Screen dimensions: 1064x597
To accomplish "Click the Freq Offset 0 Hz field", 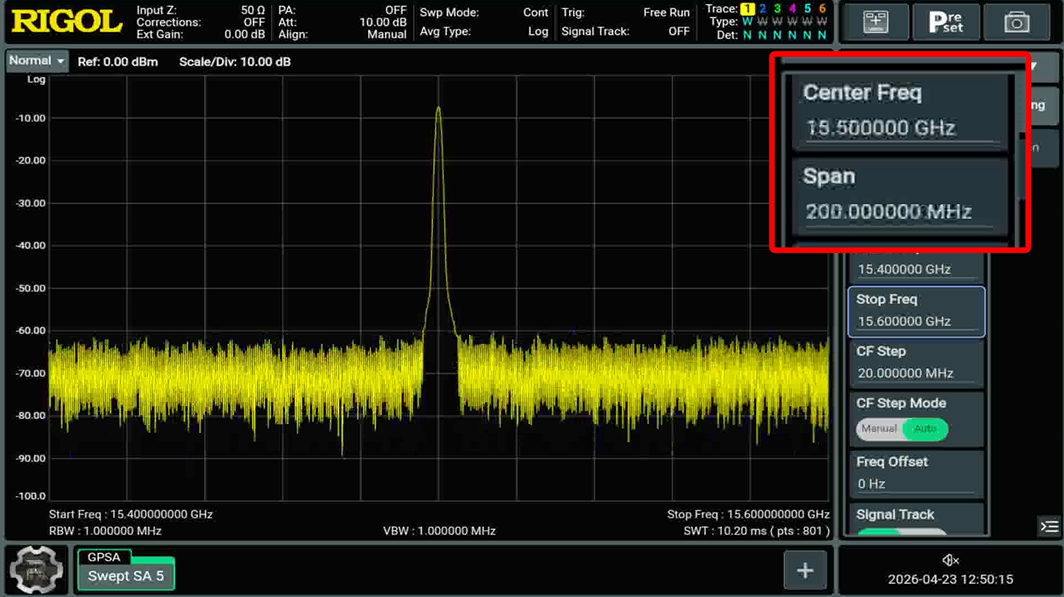I will point(916,474).
